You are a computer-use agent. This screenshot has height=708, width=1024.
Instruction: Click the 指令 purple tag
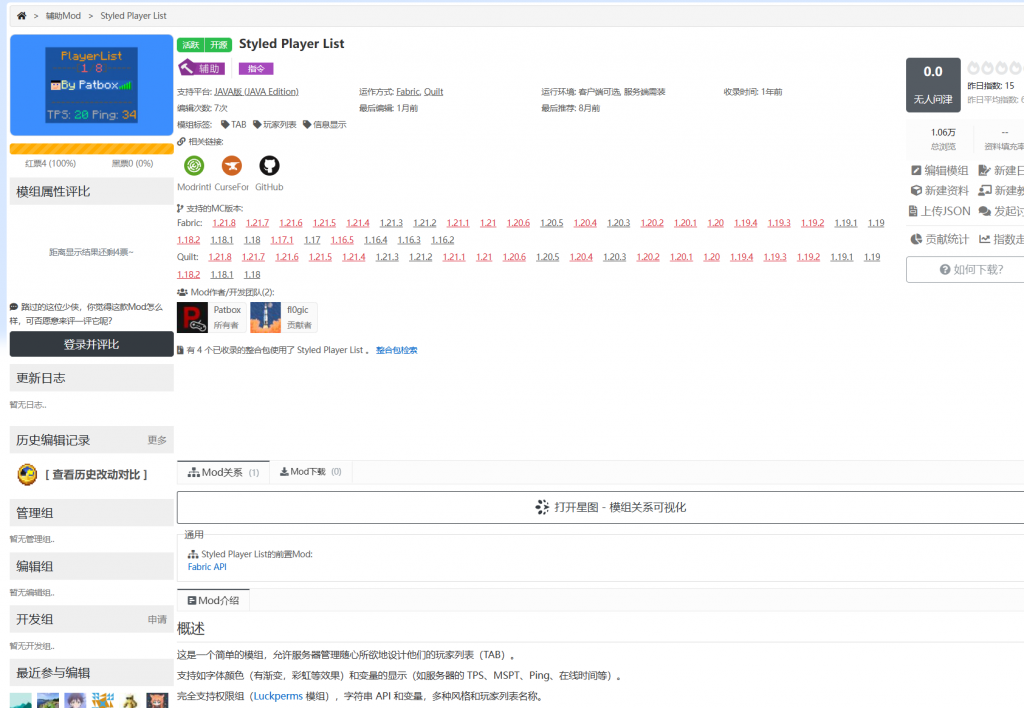(256, 69)
